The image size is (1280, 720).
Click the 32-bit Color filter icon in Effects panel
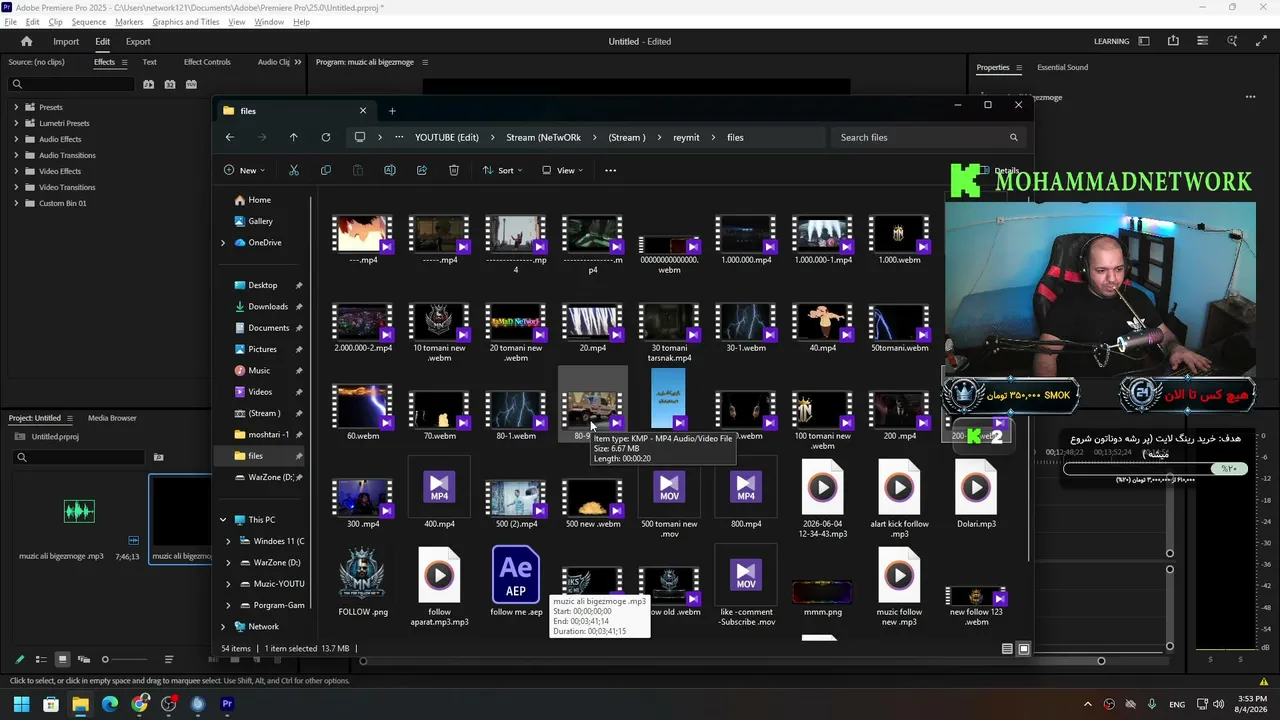[x=170, y=84]
